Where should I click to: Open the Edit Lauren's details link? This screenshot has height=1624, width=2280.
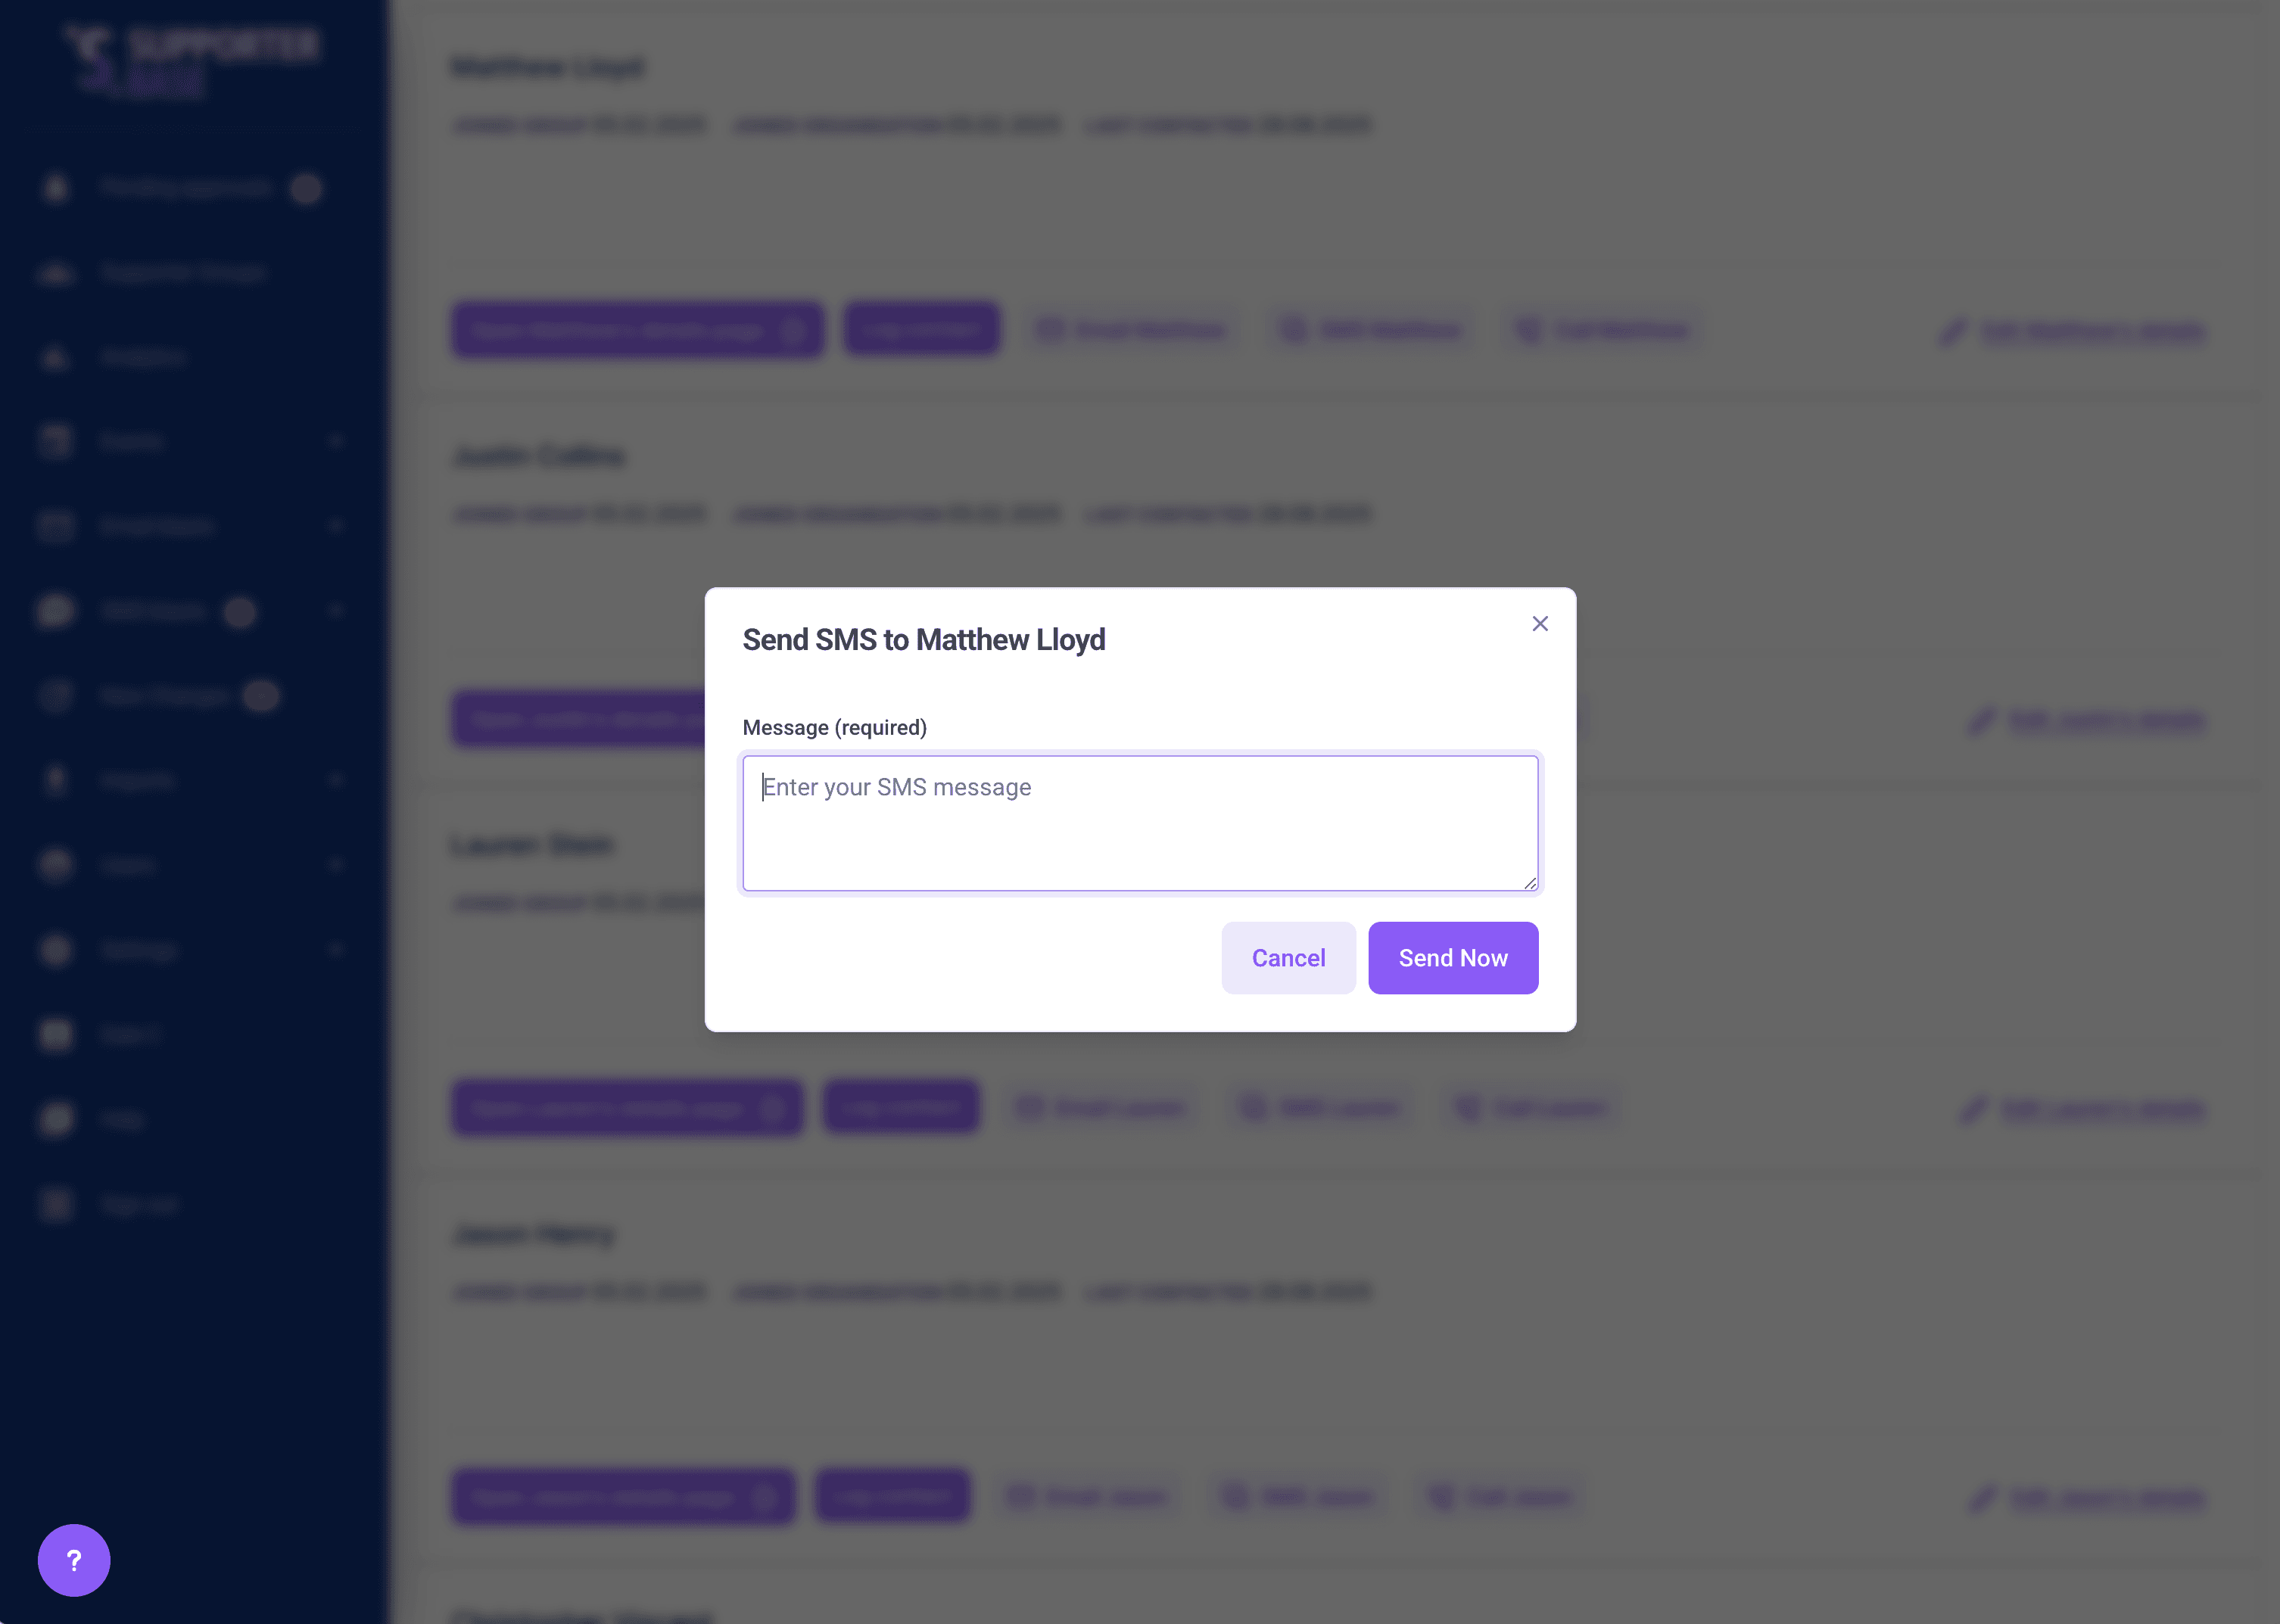(x=2101, y=1109)
